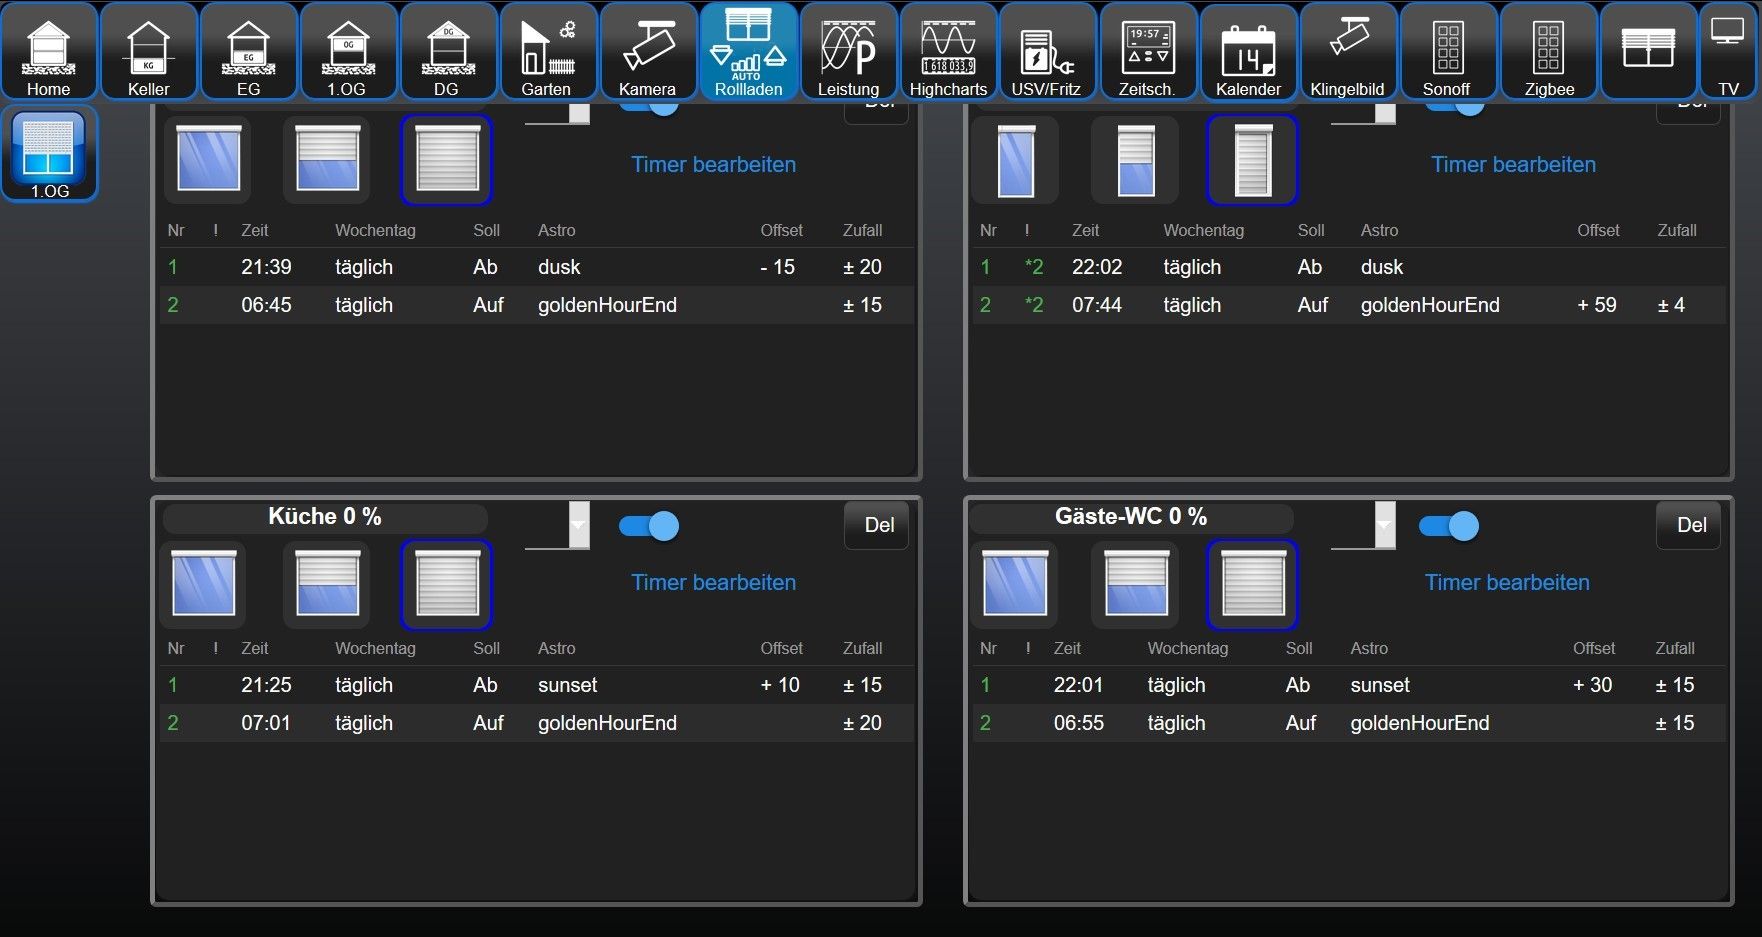Toggle the Gäste-WC timer switch
1762x937 pixels.
pyautogui.click(x=1449, y=526)
